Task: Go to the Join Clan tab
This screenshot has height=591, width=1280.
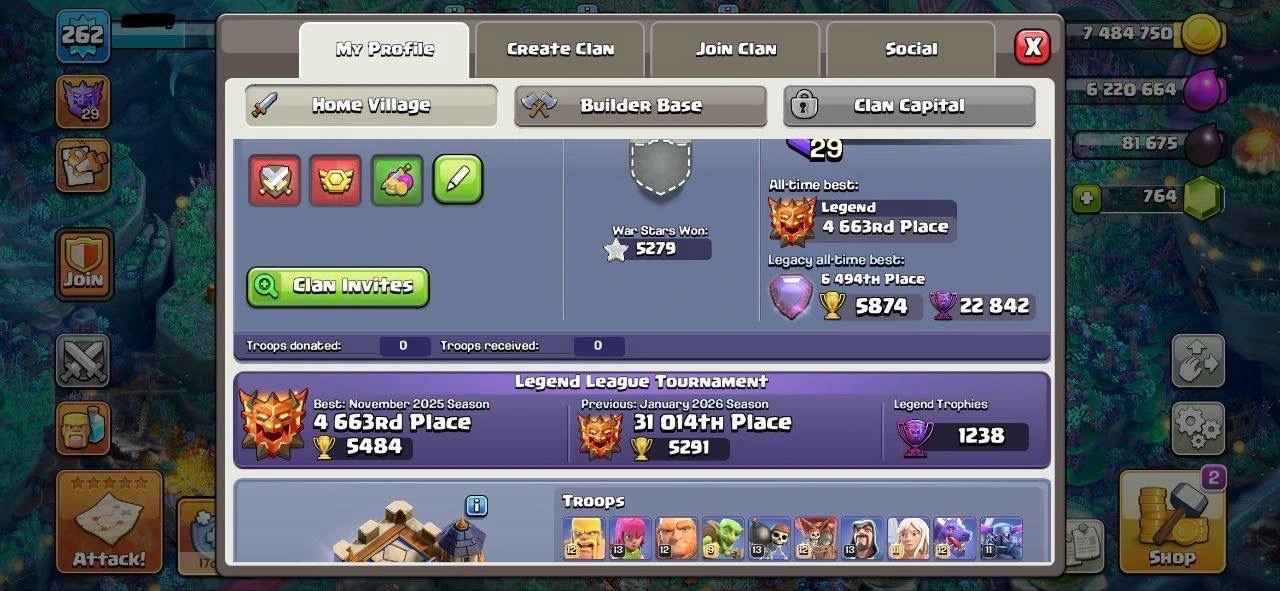Action: pos(735,49)
